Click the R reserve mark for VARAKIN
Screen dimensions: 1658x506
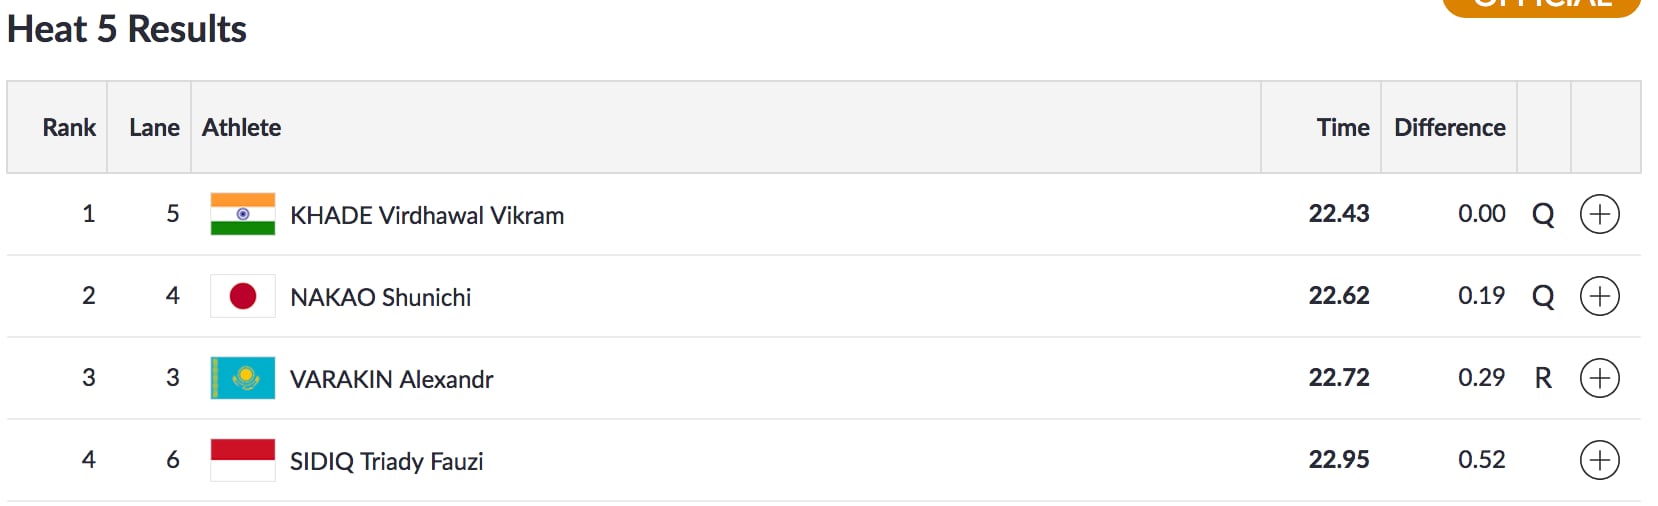(1543, 378)
